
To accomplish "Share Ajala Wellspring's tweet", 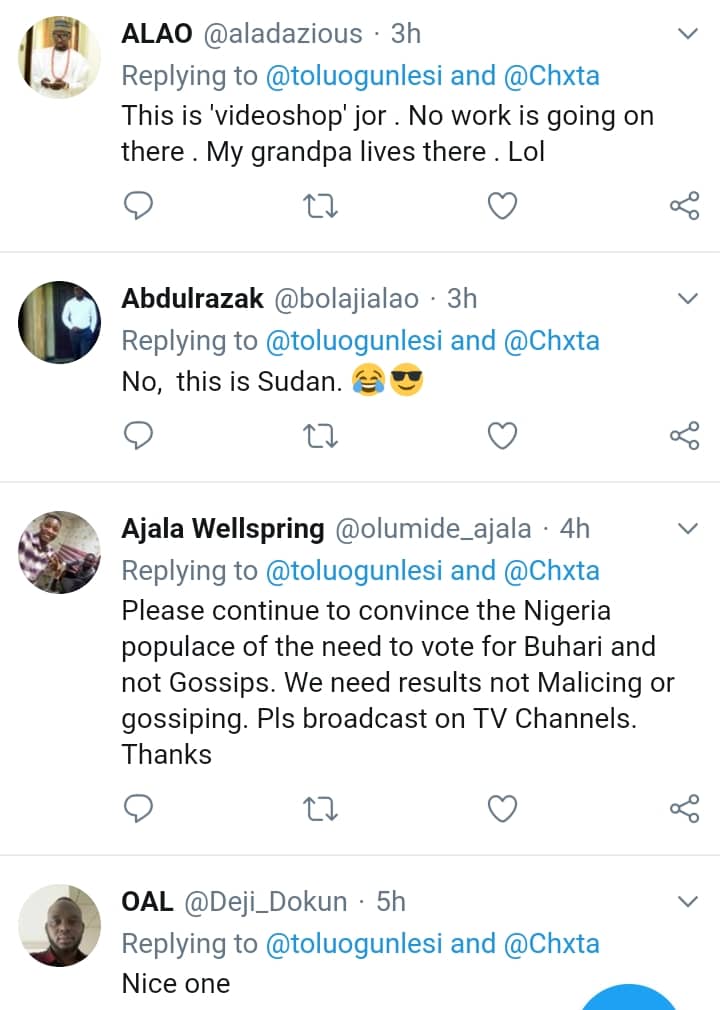I will [684, 808].
